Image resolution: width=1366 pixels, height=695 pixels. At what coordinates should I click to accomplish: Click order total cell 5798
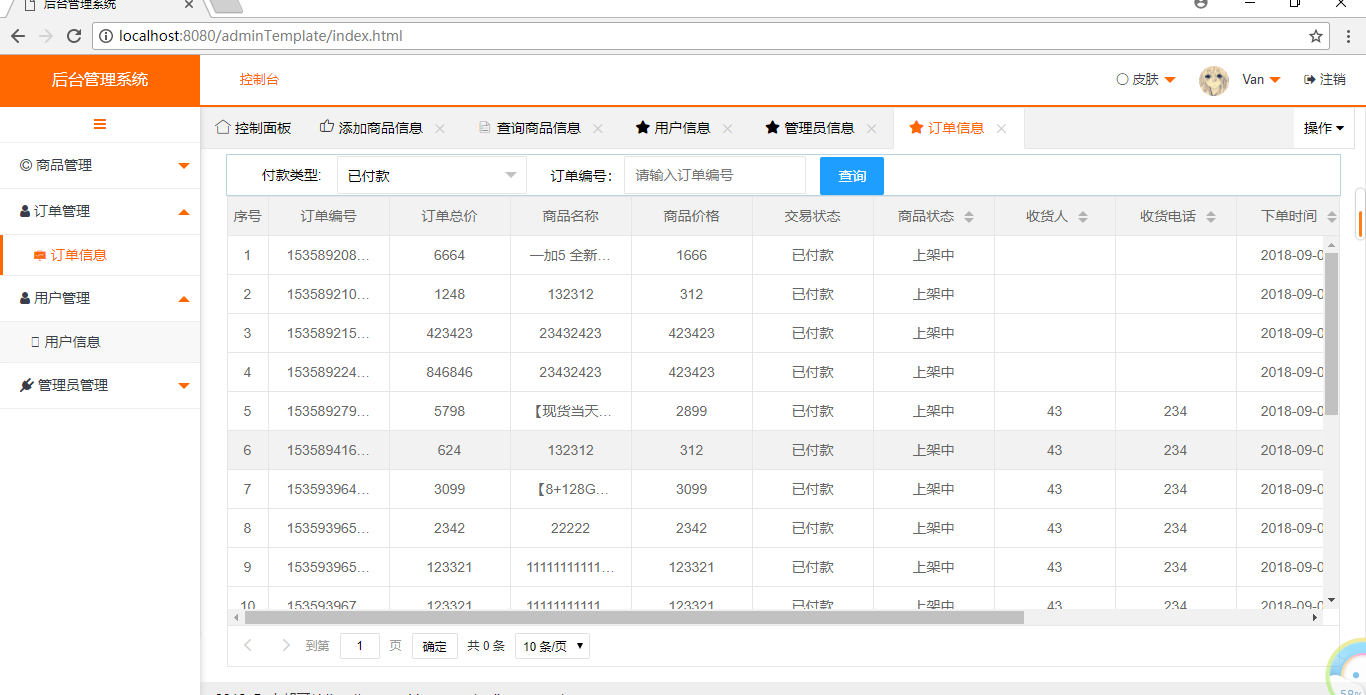pyautogui.click(x=450, y=411)
